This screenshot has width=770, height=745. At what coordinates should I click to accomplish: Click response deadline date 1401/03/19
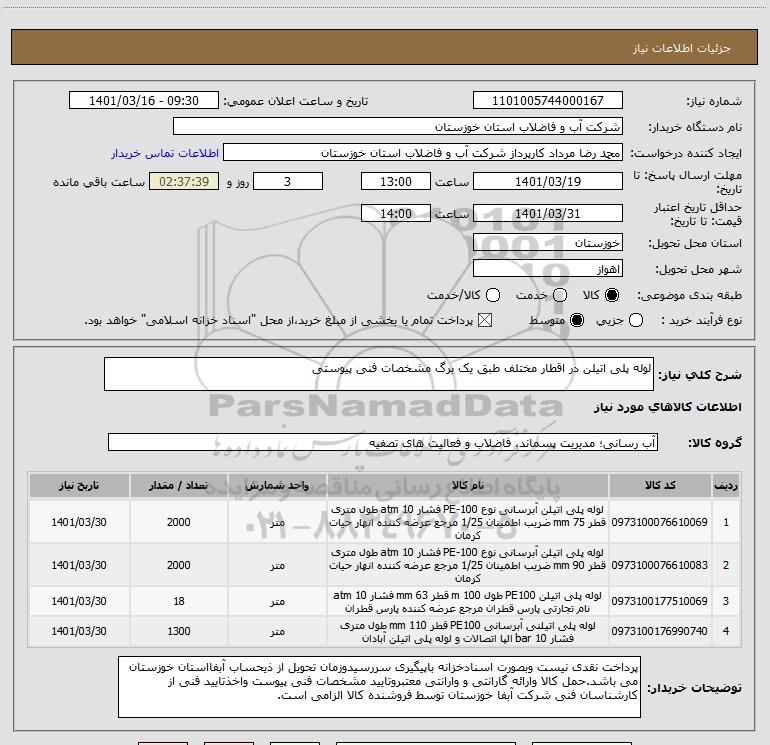(548, 181)
